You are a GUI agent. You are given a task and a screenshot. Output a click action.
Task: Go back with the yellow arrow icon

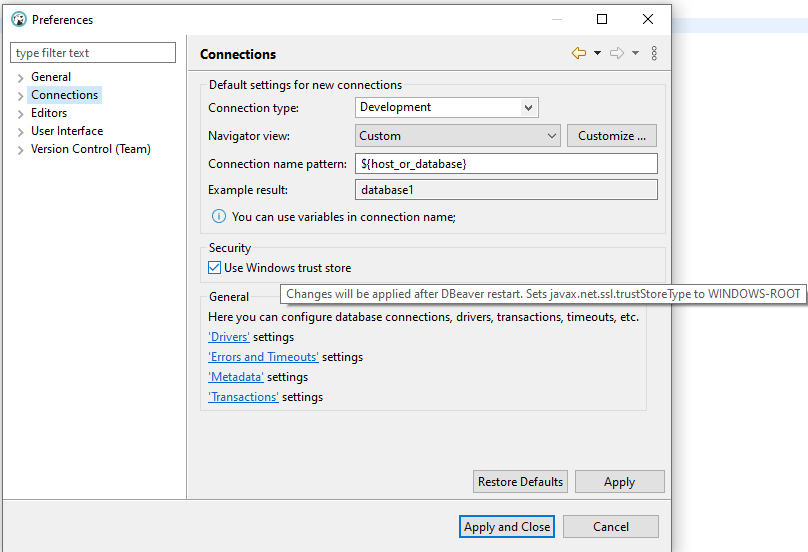pos(579,53)
